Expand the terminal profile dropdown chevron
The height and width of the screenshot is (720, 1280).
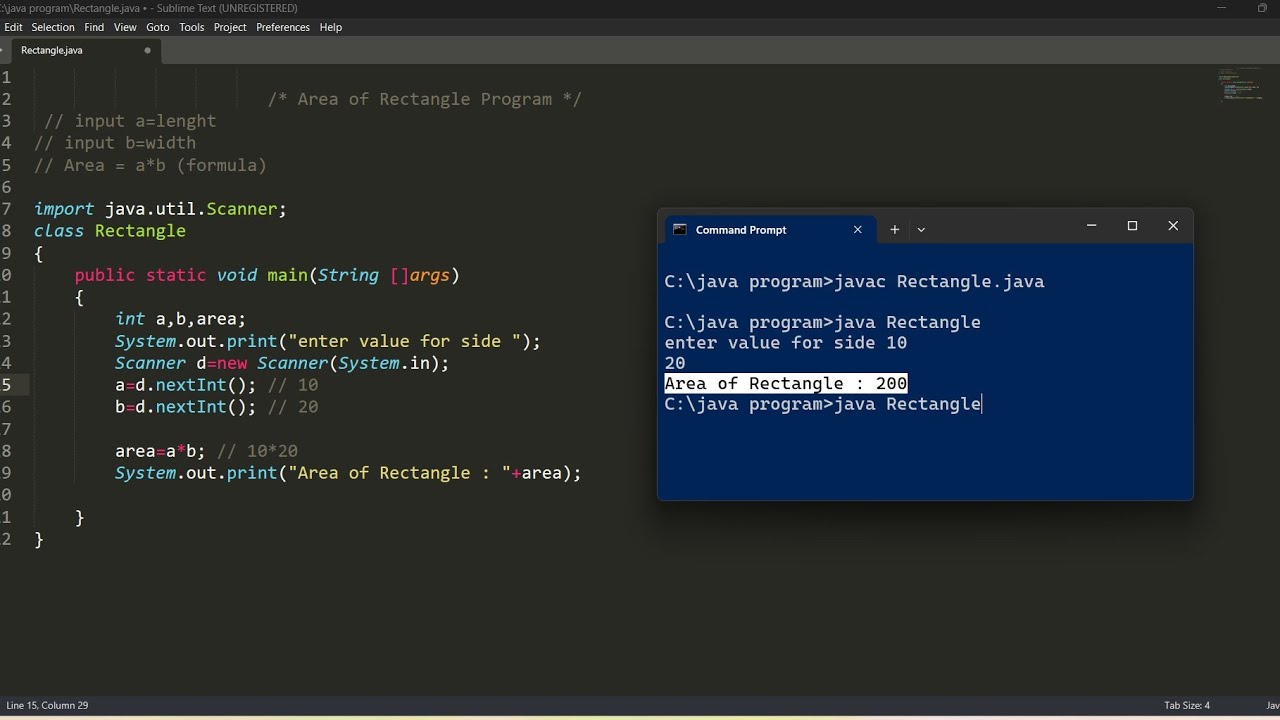coord(921,229)
